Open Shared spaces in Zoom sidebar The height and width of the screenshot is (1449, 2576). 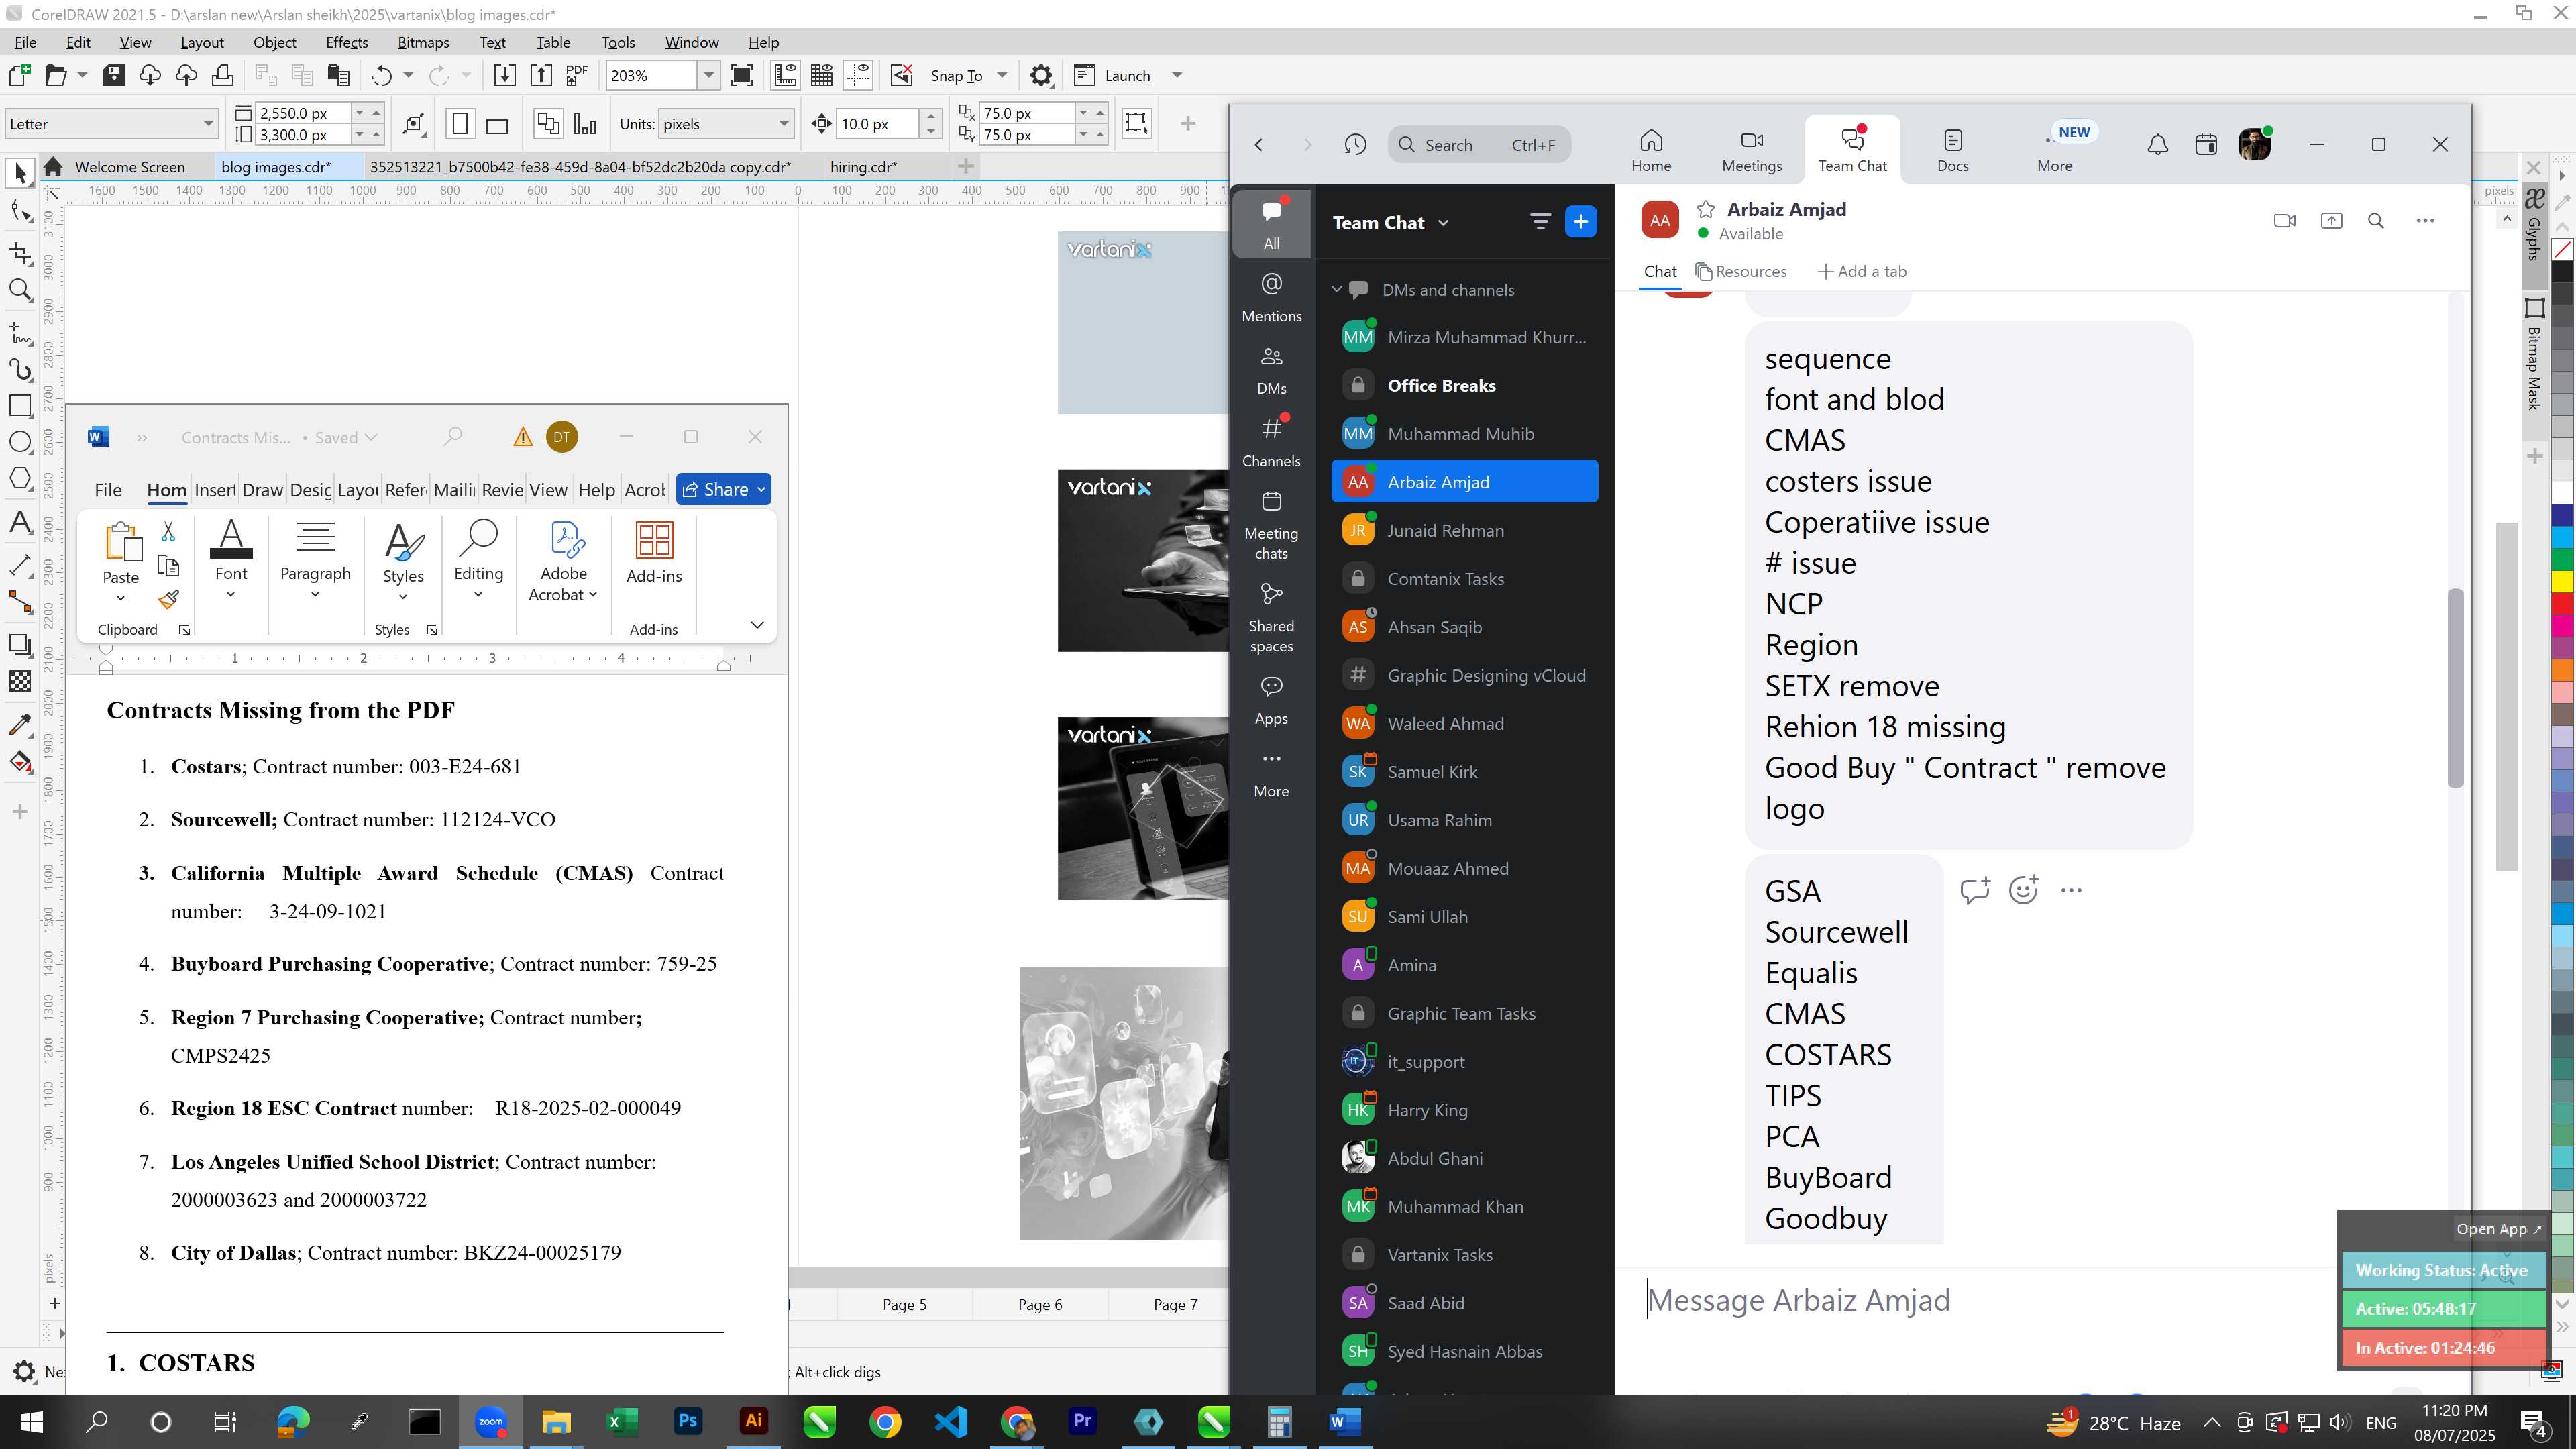(x=1271, y=618)
